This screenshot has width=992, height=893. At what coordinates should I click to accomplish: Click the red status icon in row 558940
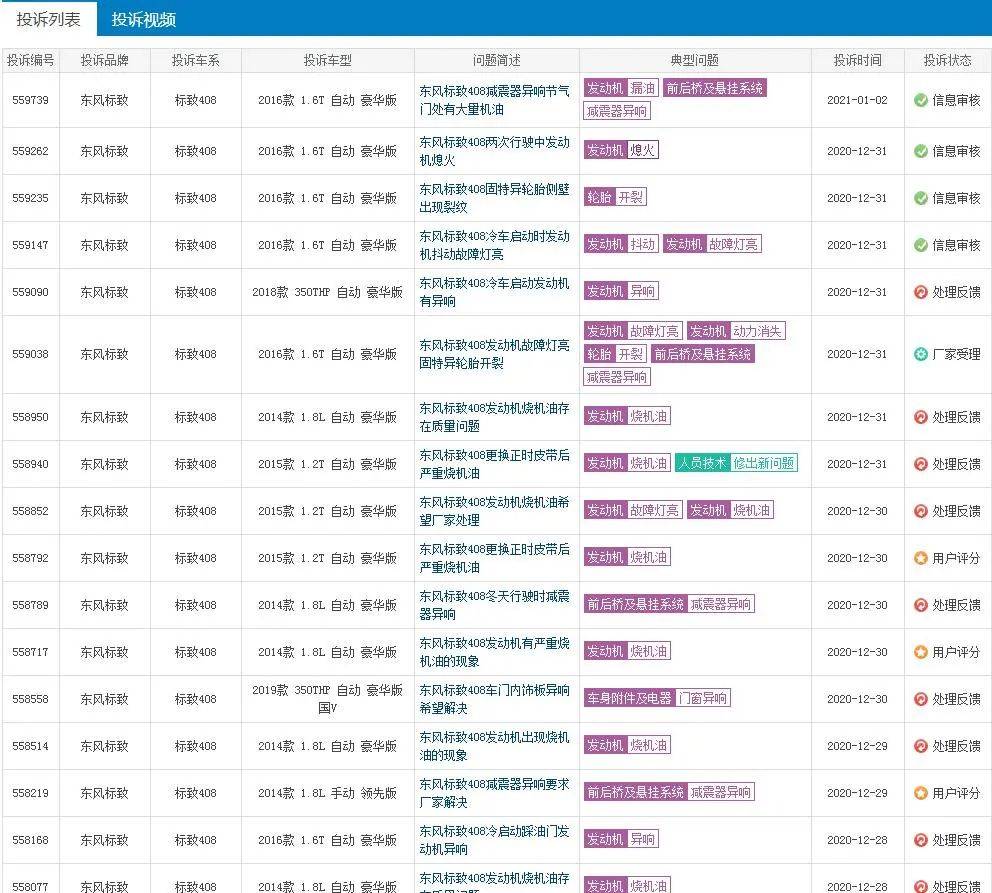click(921, 464)
